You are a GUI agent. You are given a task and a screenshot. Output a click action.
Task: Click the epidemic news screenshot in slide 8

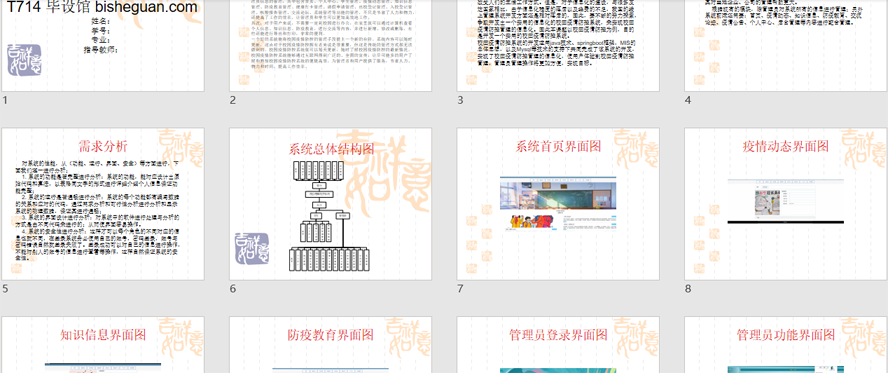click(x=785, y=201)
